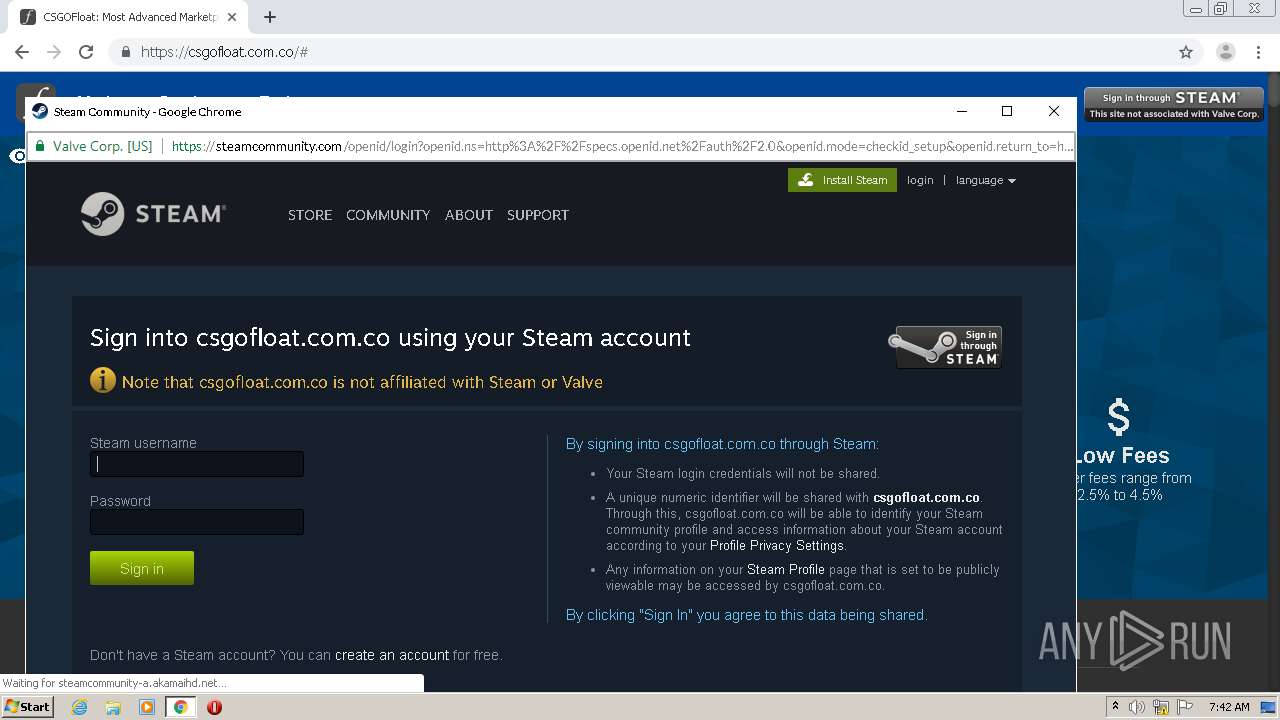Viewport: 1280px width, 720px height.
Task: Click the network tray icon
Action: (1161, 707)
